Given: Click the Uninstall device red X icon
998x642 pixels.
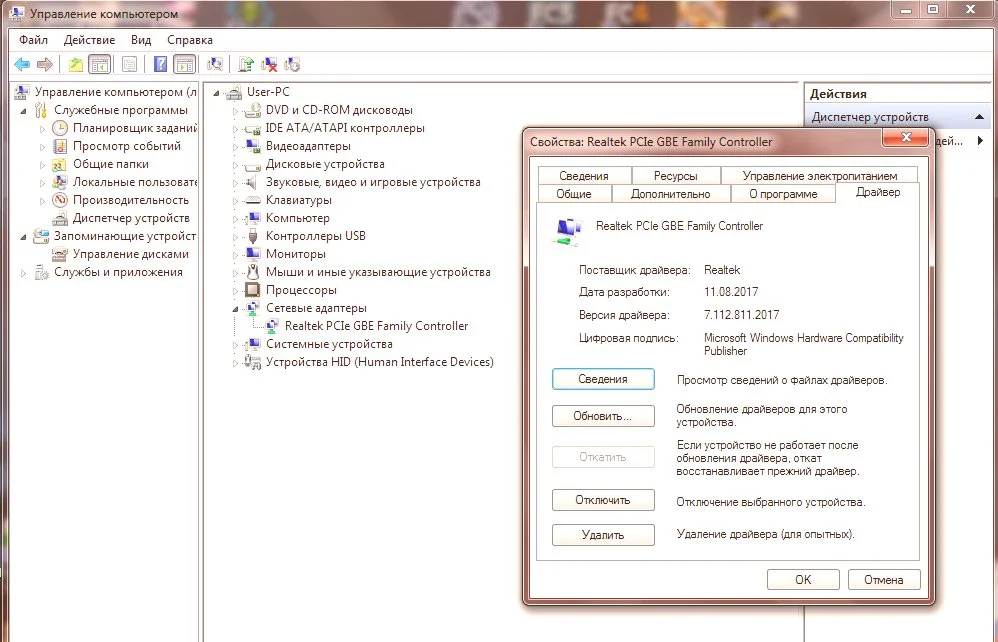Looking at the screenshot, I should tap(269, 64).
